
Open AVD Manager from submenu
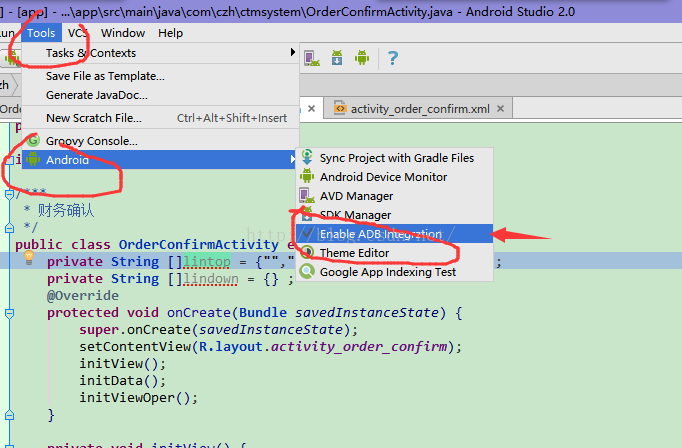click(x=394, y=196)
